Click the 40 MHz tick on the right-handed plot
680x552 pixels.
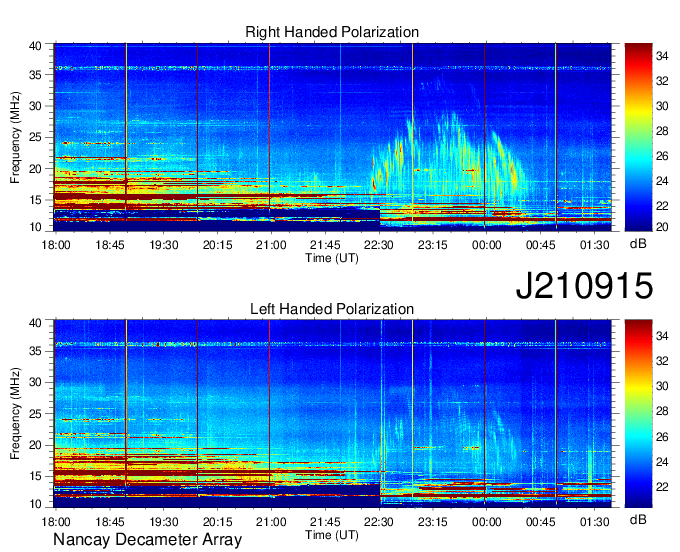click(35, 46)
